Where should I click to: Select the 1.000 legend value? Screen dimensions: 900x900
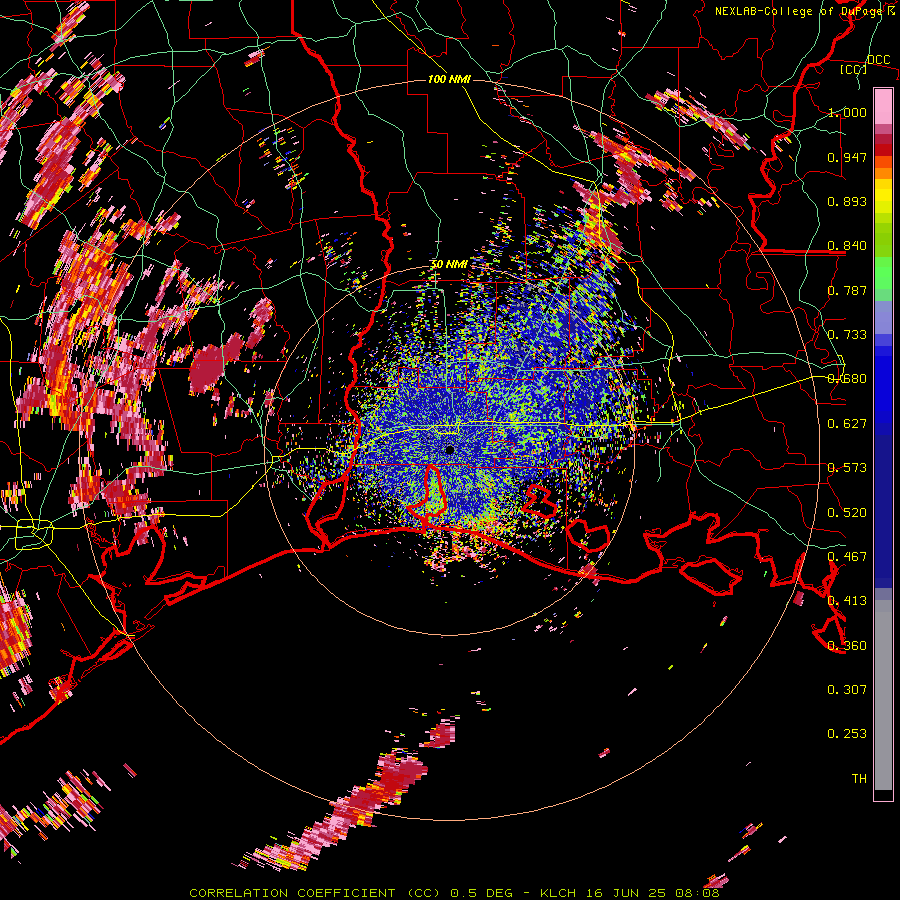(847, 112)
